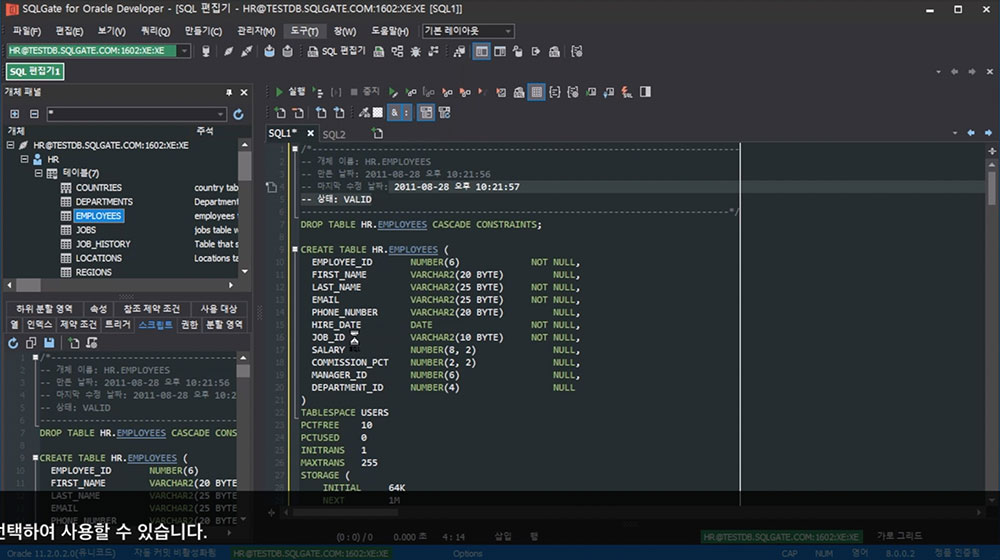Copy the script in the lower panel

coord(31,343)
